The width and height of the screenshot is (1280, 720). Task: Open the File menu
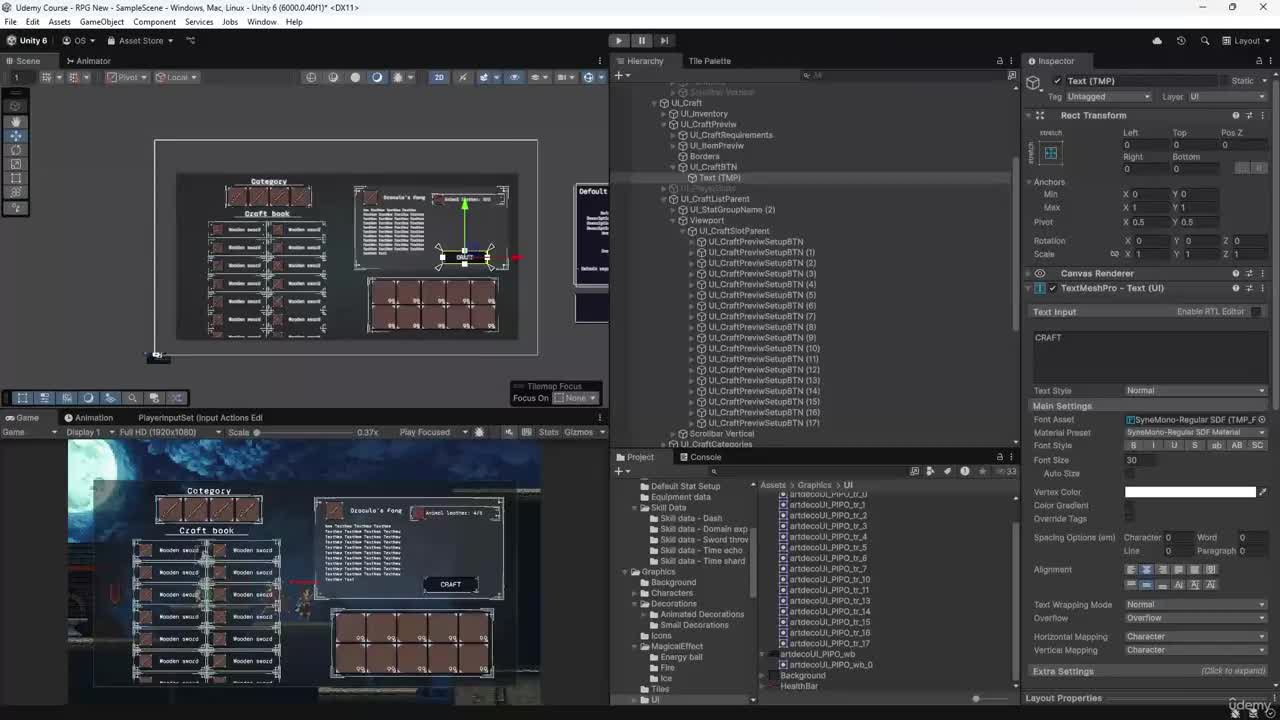[x=10, y=22]
